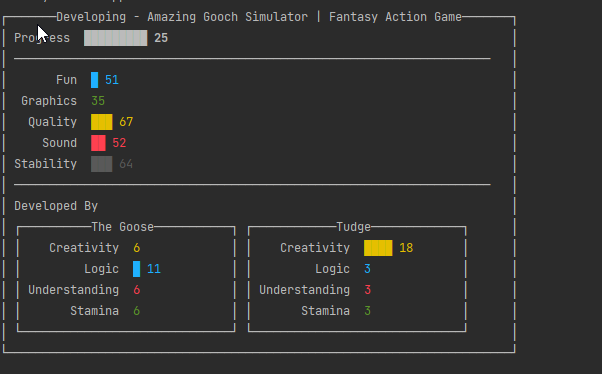
Task: Click the gray Stability stat bar
Action: click(x=102, y=164)
